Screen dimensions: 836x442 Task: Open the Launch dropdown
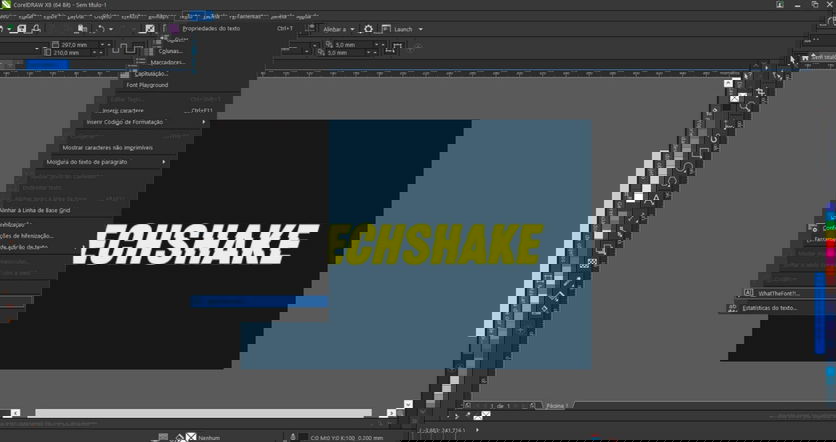pyautogui.click(x=406, y=29)
